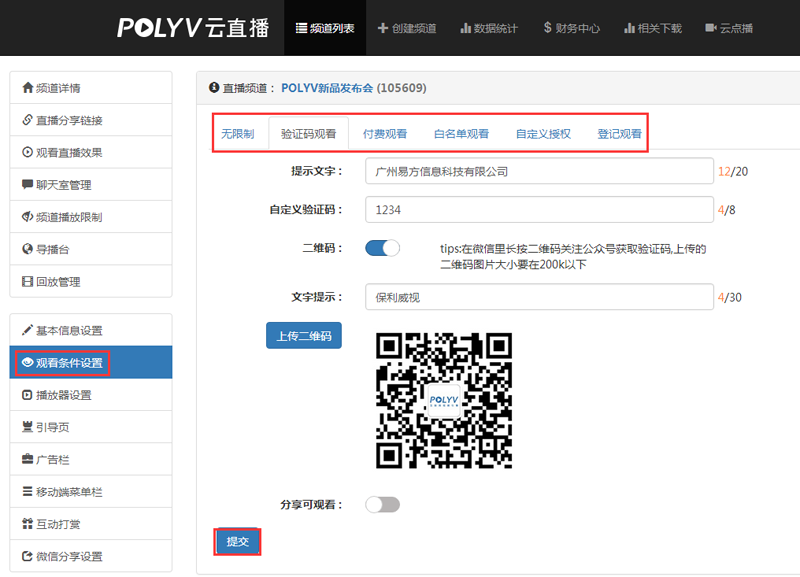This screenshot has height=577, width=800.
Task: Click the pencil icon beside 基本信息设置
Action: pos(27,330)
